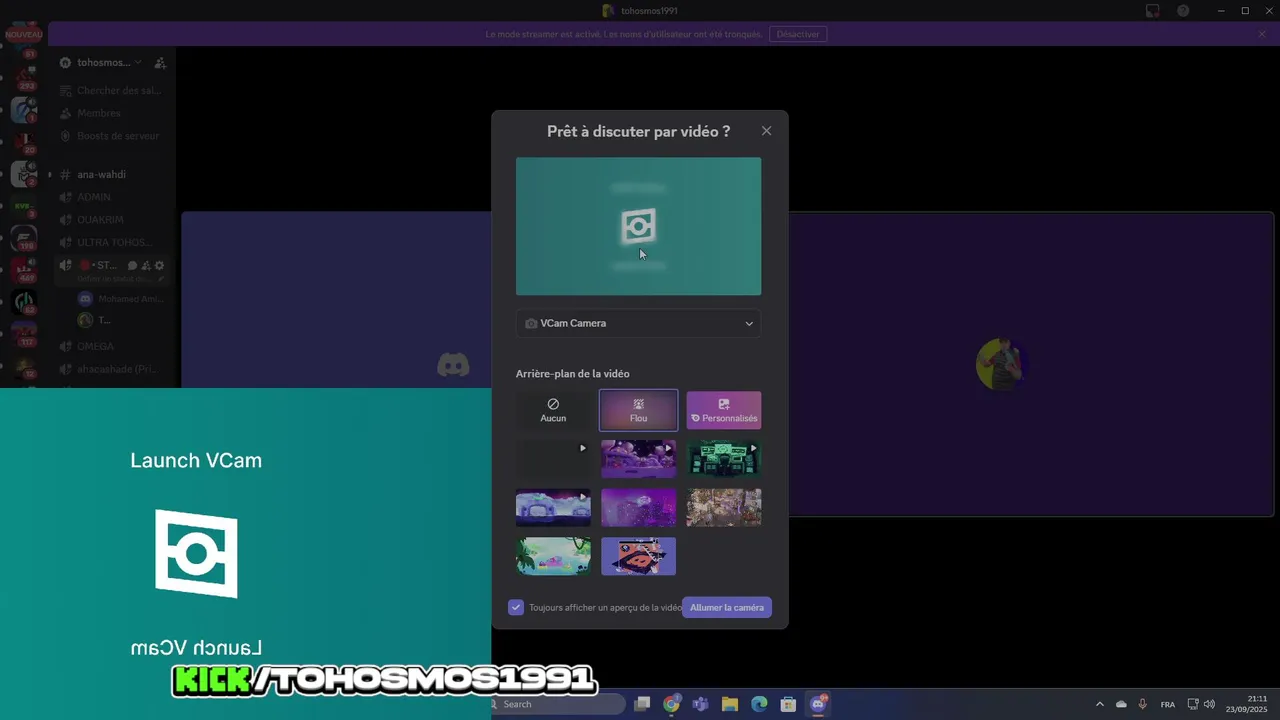Viewport: 1280px width, 720px height.
Task: Click the server icon with badge 62
Action: (x=24, y=301)
